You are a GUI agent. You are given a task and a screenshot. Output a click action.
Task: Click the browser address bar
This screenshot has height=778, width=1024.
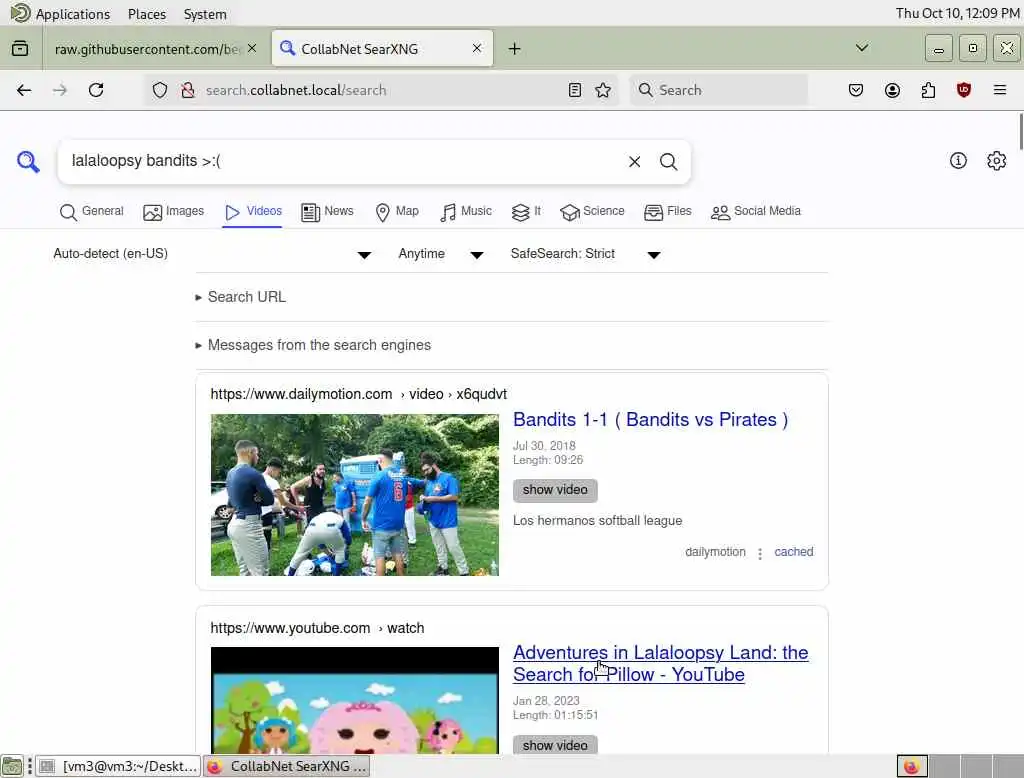382,90
